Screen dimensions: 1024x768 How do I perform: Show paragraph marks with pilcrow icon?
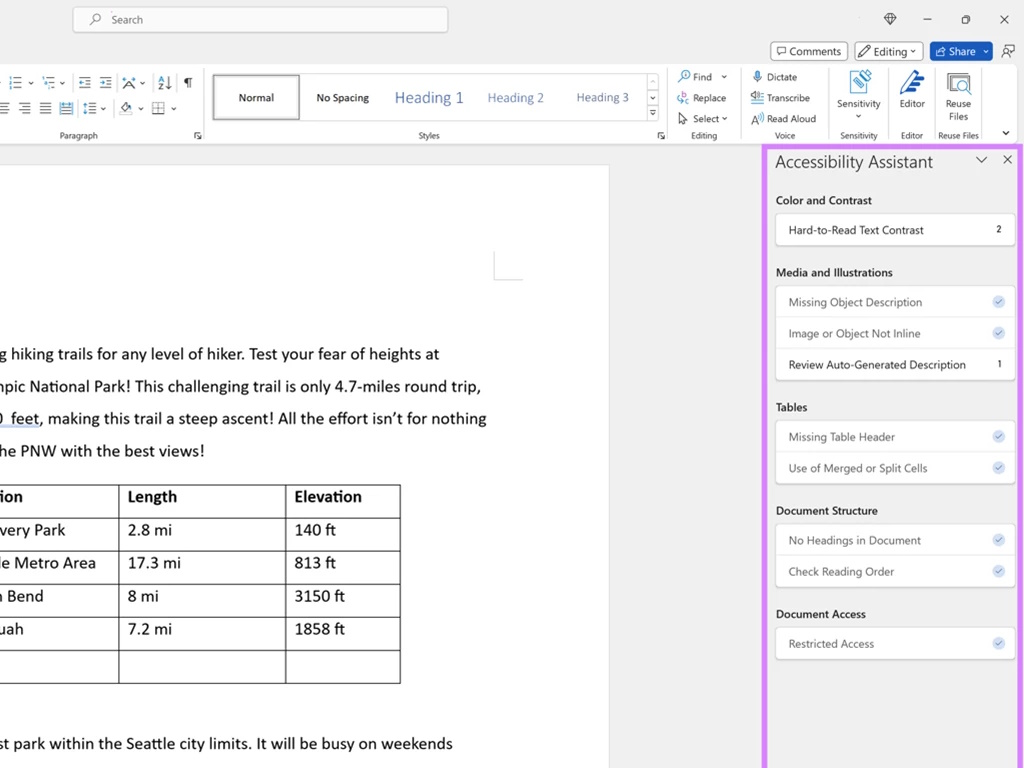click(188, 82)
